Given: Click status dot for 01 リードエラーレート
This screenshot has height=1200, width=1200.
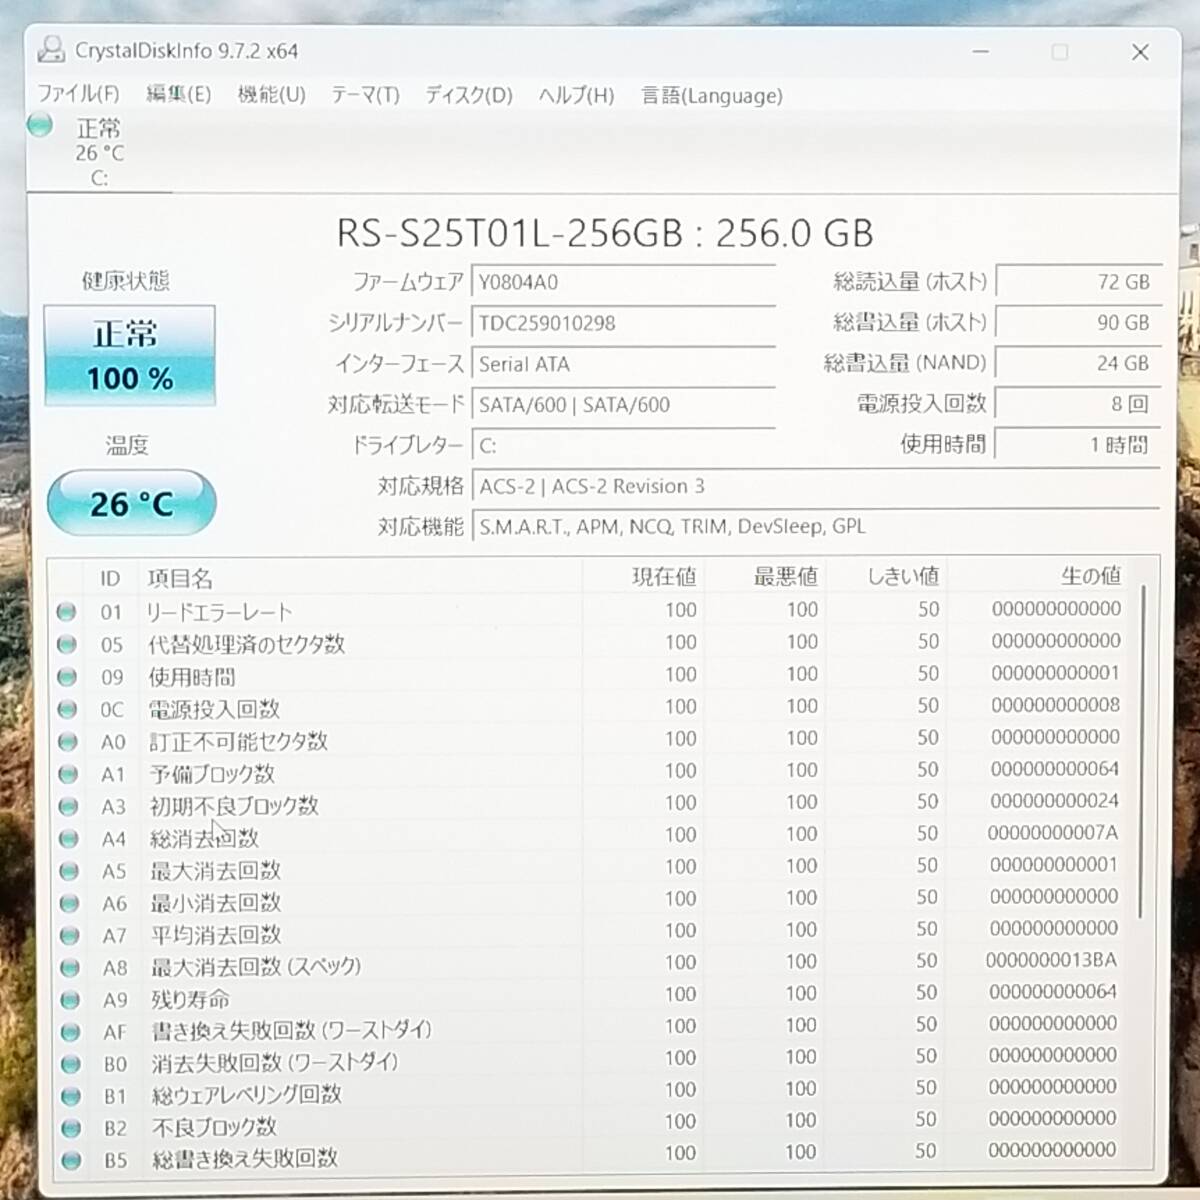Looking at the screenshot, I should click(x=67, y=612).
